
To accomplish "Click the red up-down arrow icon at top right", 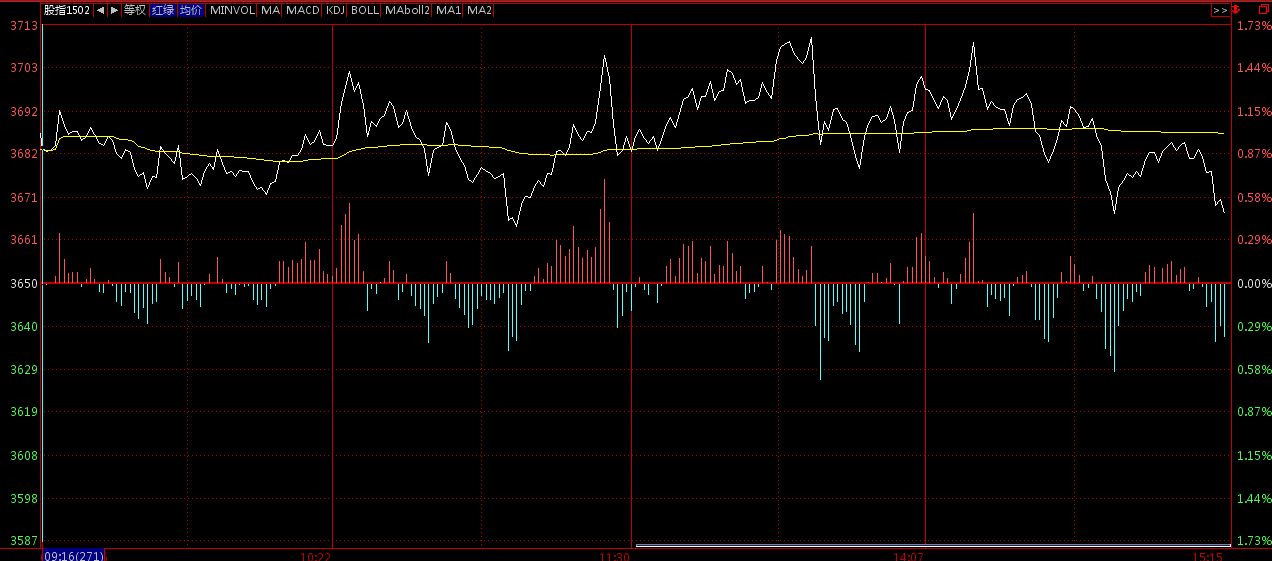I will pyautogui.click(x=1236, y=10).
